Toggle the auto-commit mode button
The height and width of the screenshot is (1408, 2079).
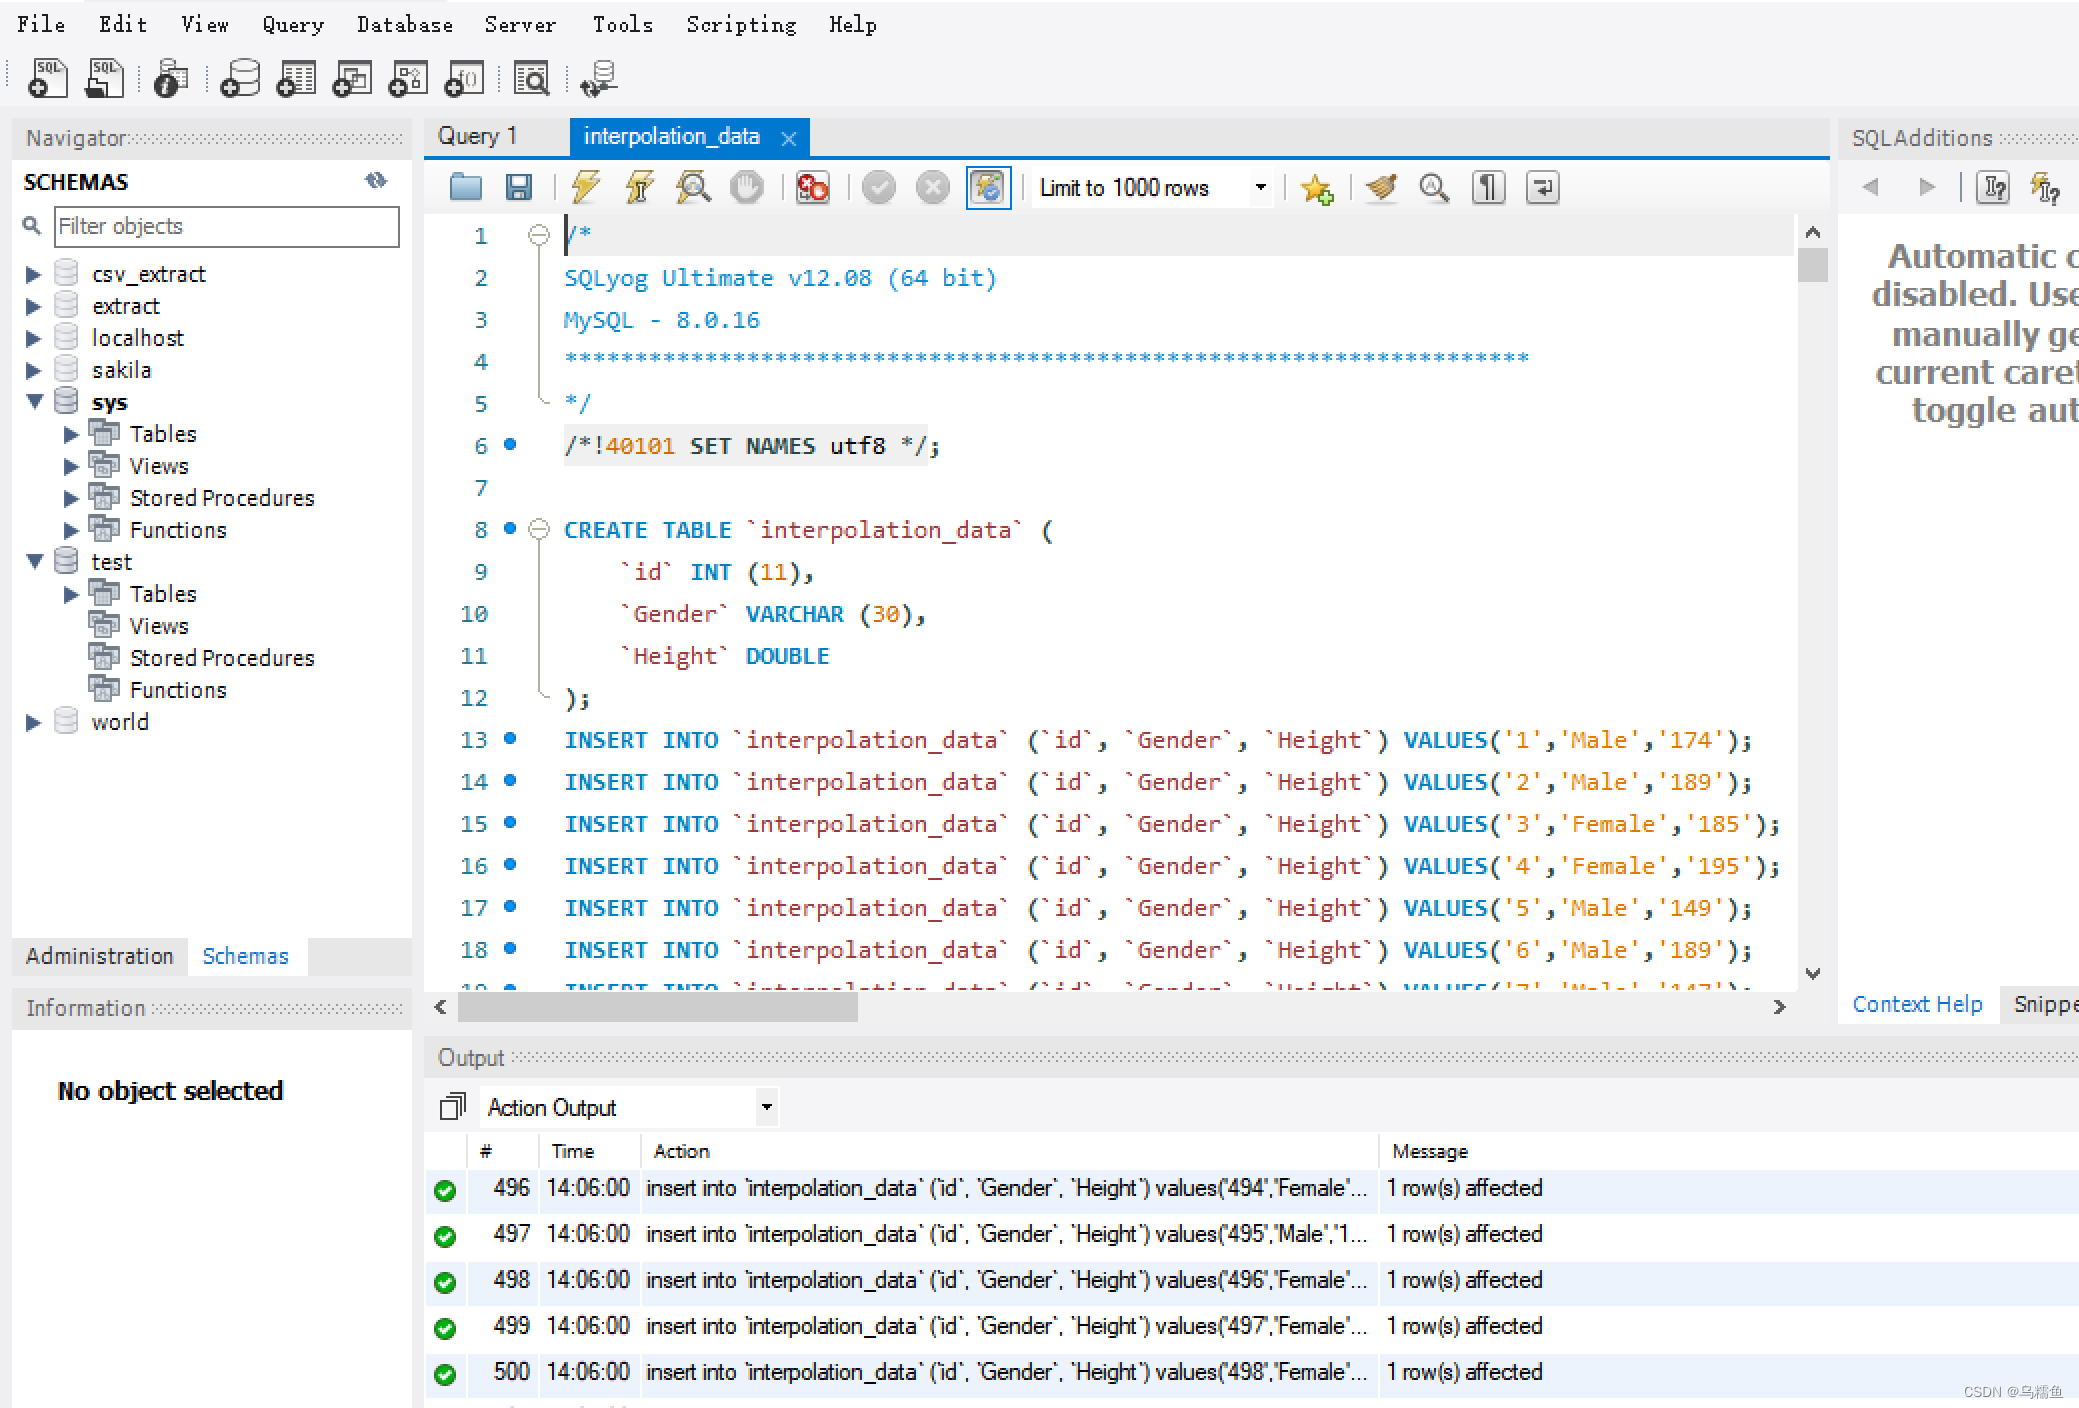(x=987, y=187)
